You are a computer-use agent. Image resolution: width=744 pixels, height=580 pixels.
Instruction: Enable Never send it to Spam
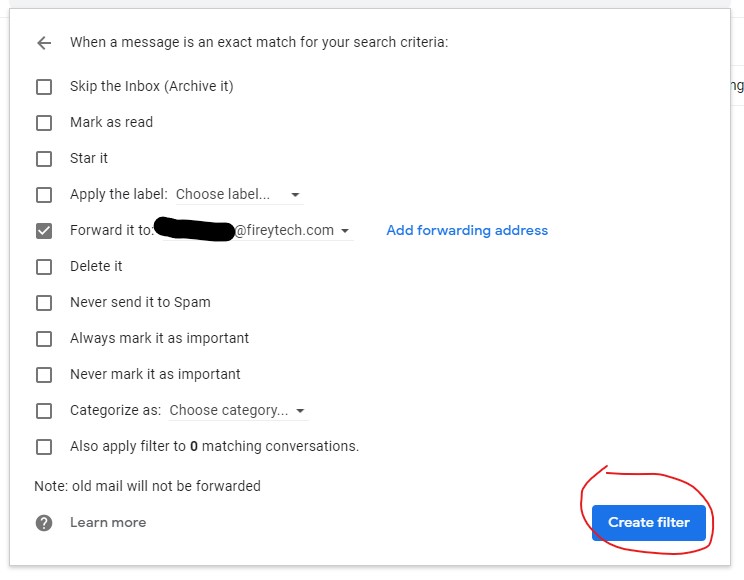click(44, 303)
